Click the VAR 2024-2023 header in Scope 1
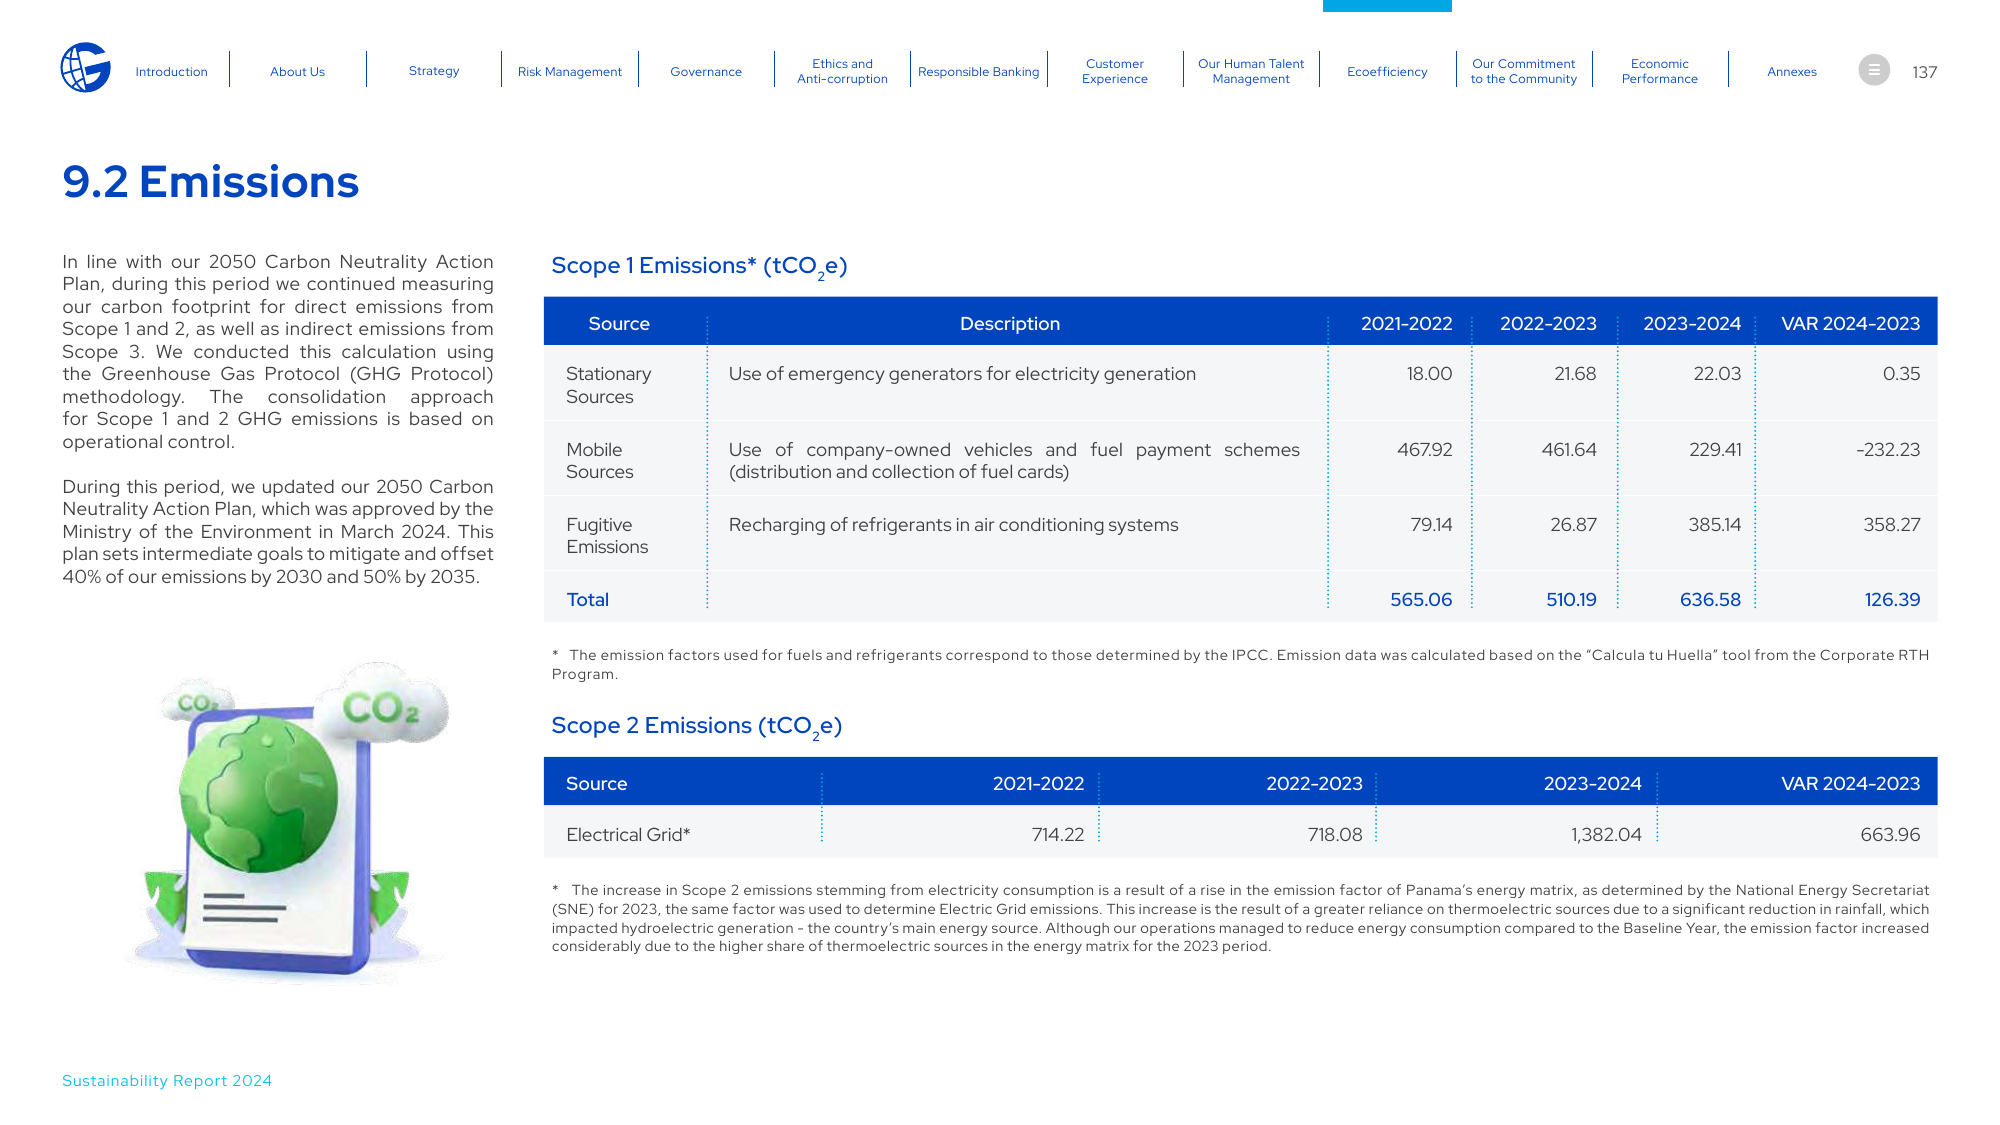 (1850, 324)
